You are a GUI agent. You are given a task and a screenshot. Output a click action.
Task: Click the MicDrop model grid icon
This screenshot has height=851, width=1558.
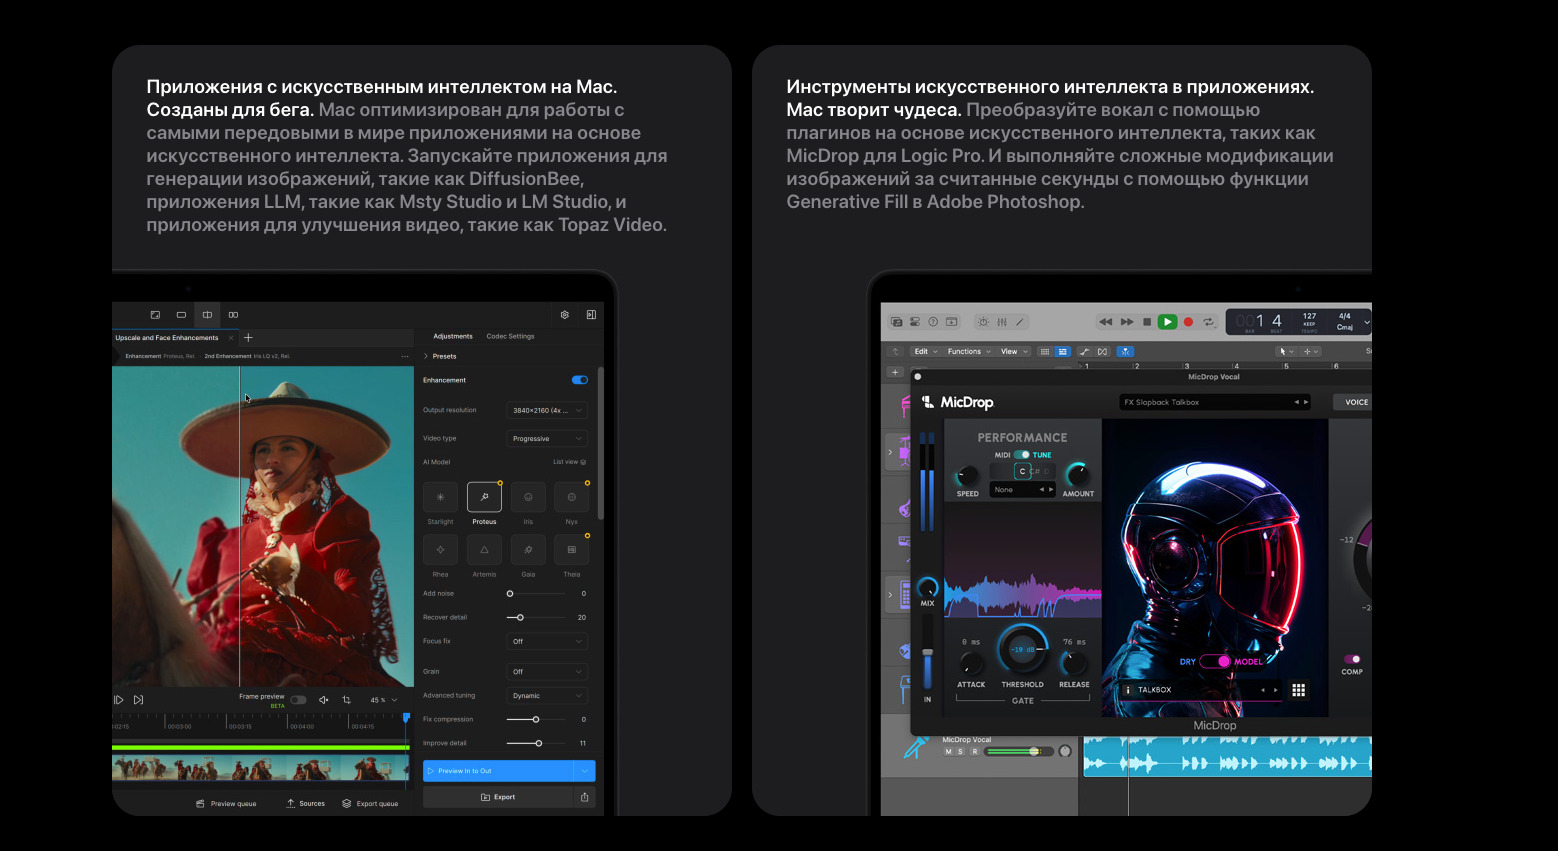point(1298,690)
